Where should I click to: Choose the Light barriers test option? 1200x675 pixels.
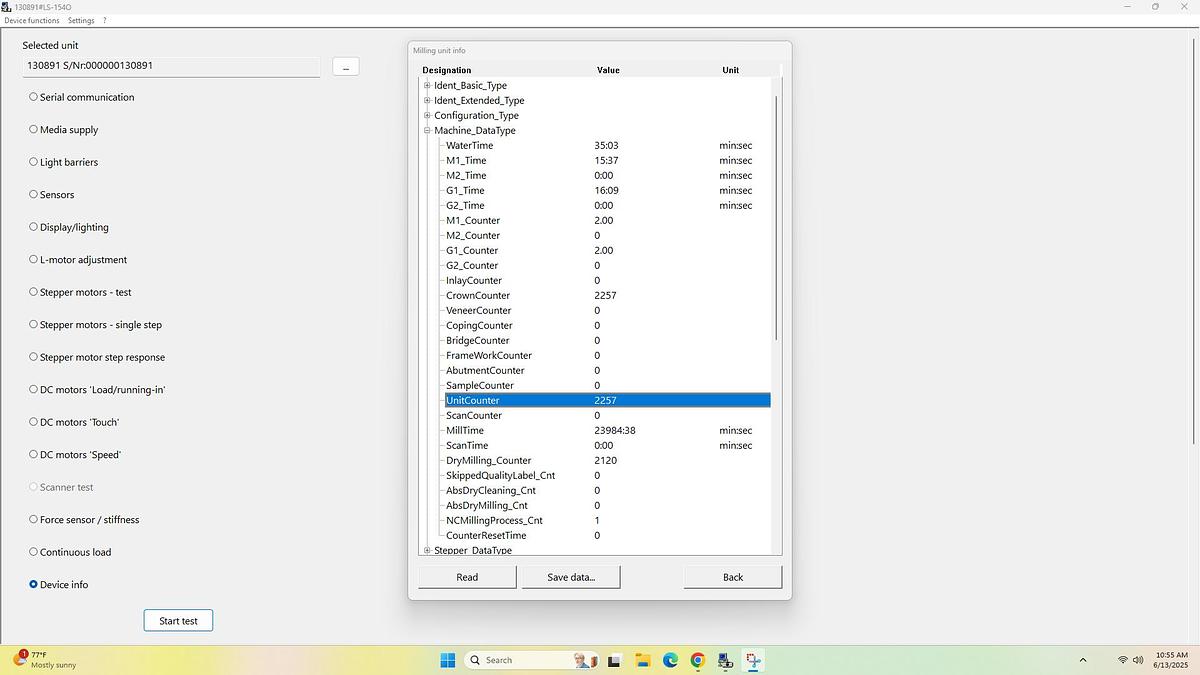click(x=34, y=162)
